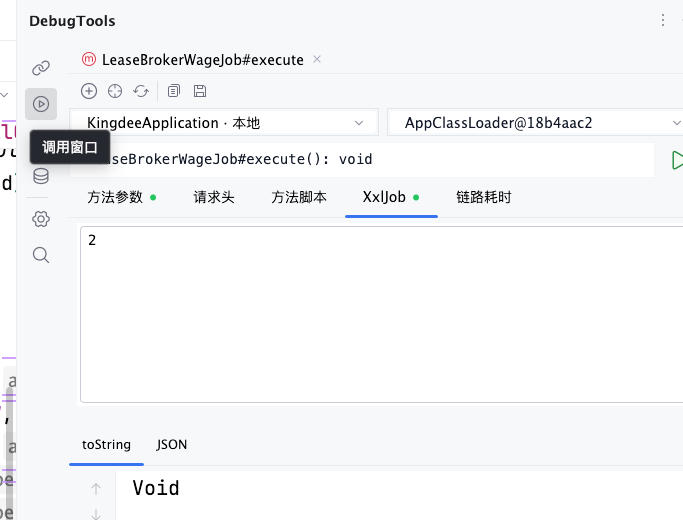Click the execute(): void method signature field
683x520 pixels.
(x=362, y=159)
